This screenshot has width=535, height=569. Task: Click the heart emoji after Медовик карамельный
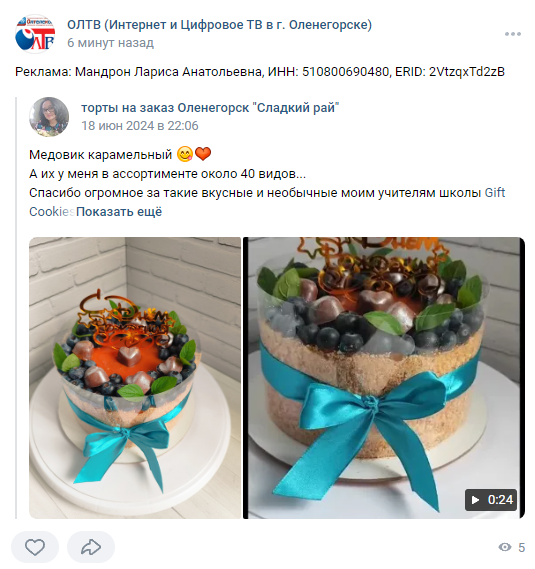pos(203,154)
